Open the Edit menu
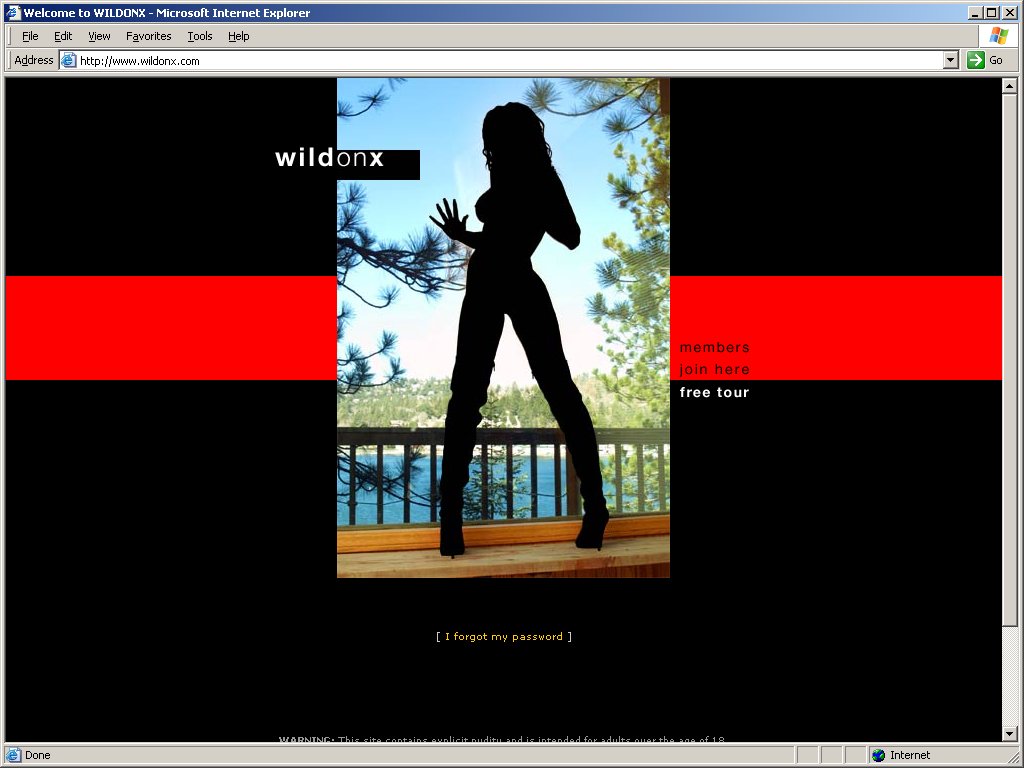Viewport: 1024px width, 768px height. [x=63, y=36]
